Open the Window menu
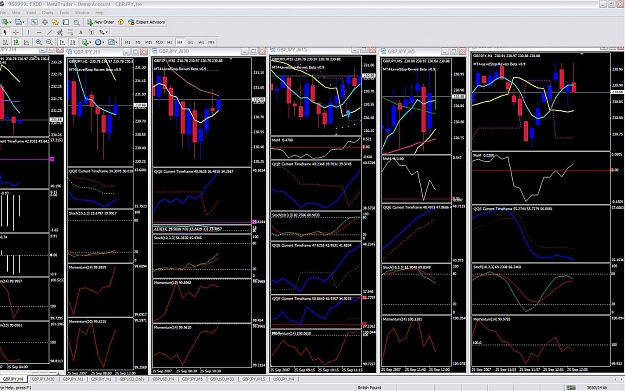625x391 pixels. (82, 12)
